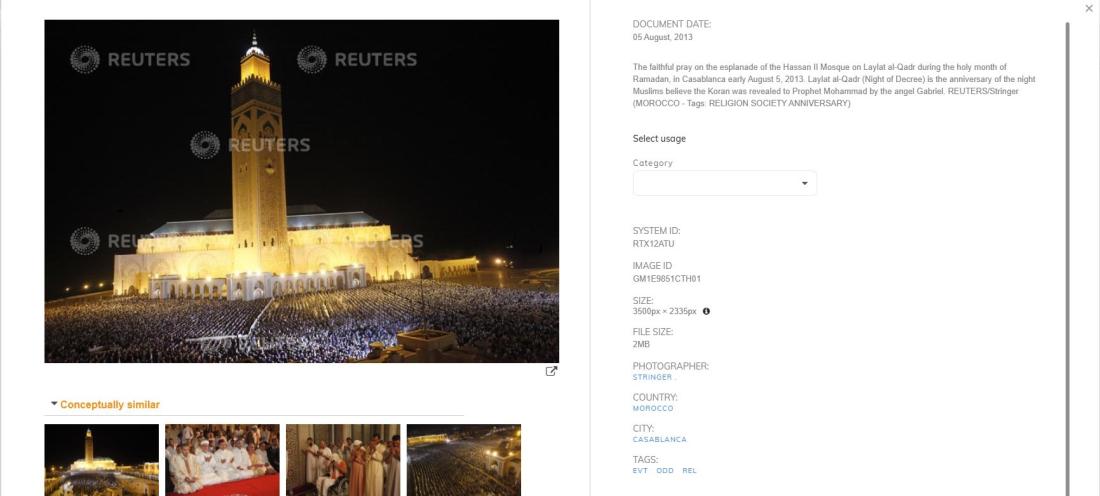The width and height of the screenshot is (1100, 496).
Task: Select the REL tag
Action: [690, 471]
